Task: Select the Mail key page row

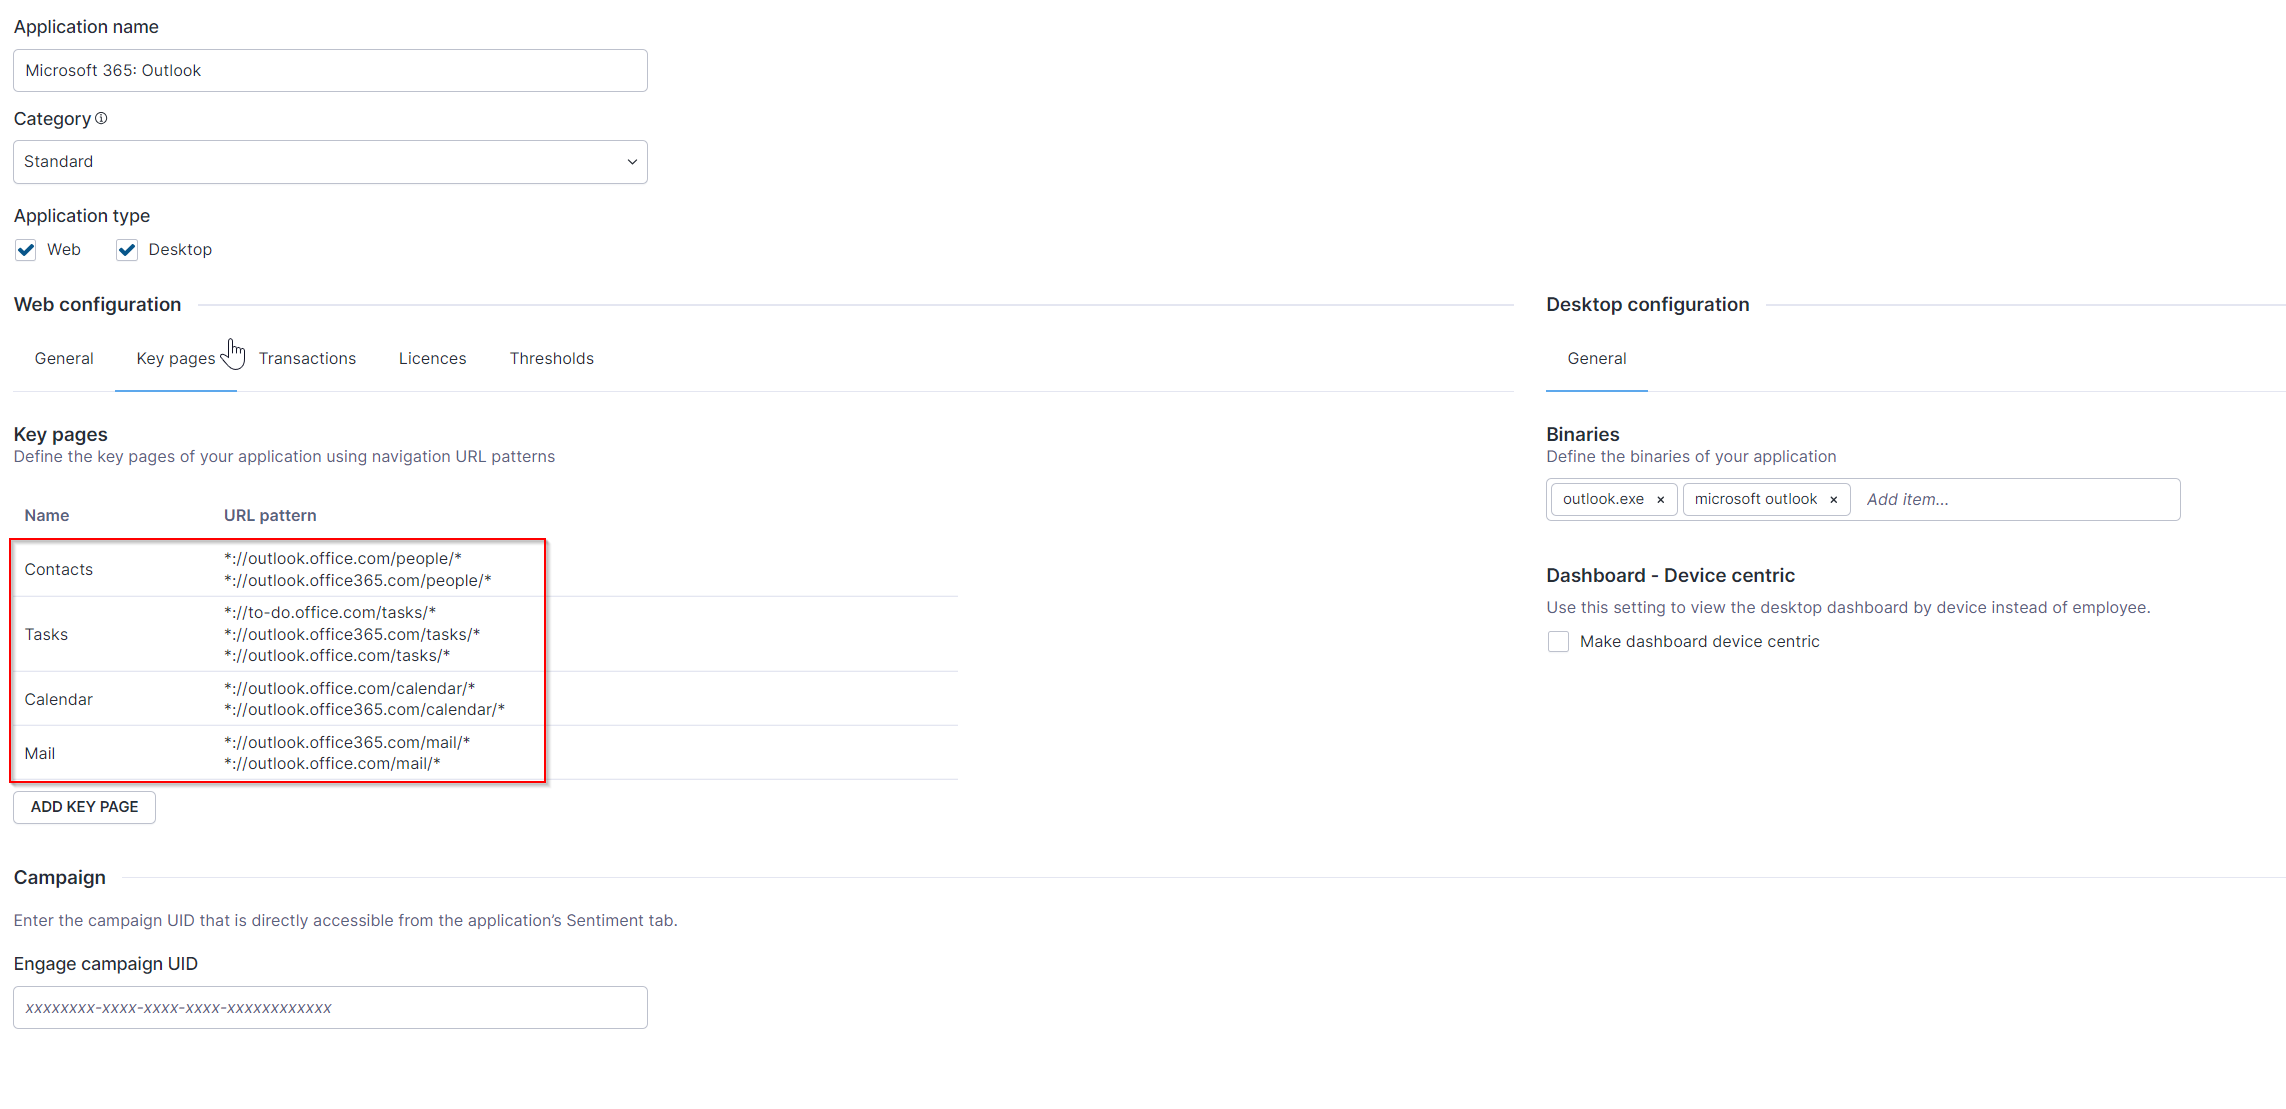Action: [485, 753]
